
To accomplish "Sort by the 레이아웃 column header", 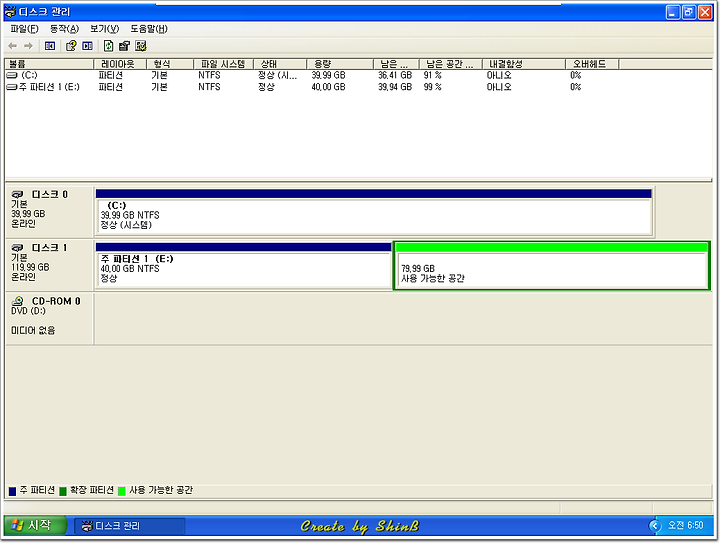I will [120, 64].
